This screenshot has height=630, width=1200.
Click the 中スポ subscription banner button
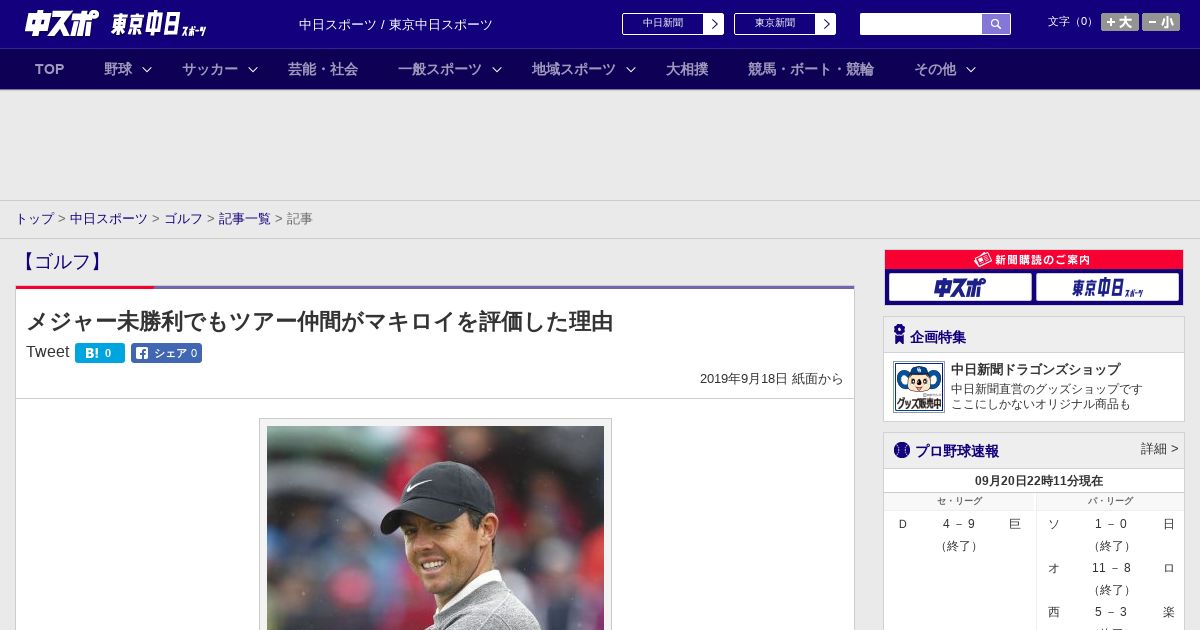click(960, 287)
